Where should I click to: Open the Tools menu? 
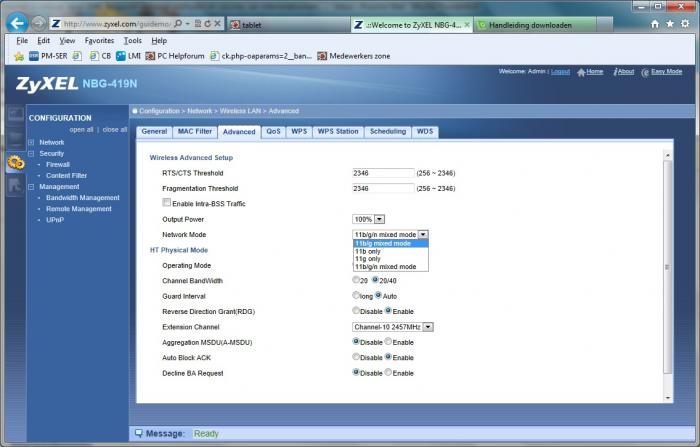133,41
